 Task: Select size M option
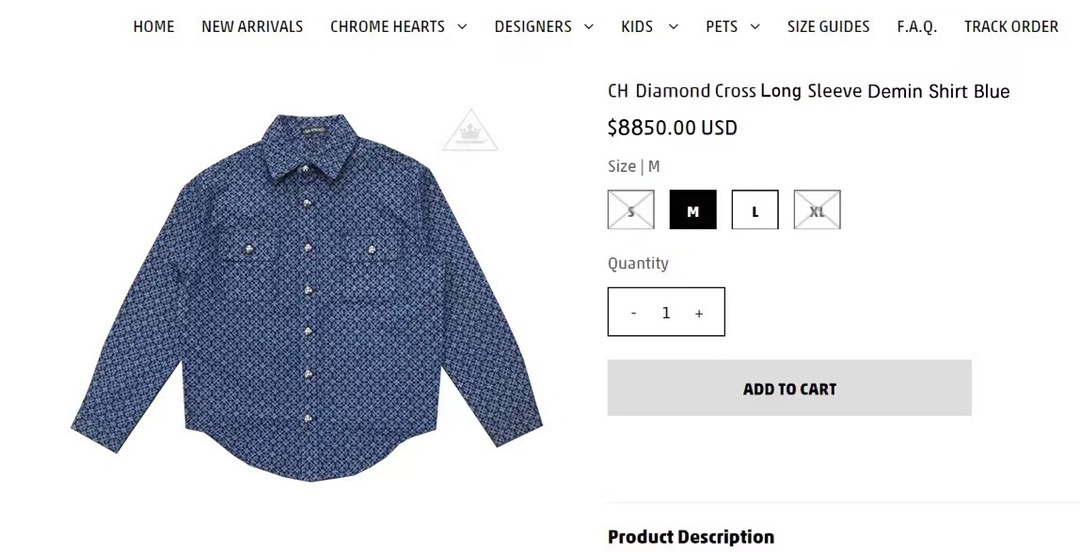click(693, 209)
